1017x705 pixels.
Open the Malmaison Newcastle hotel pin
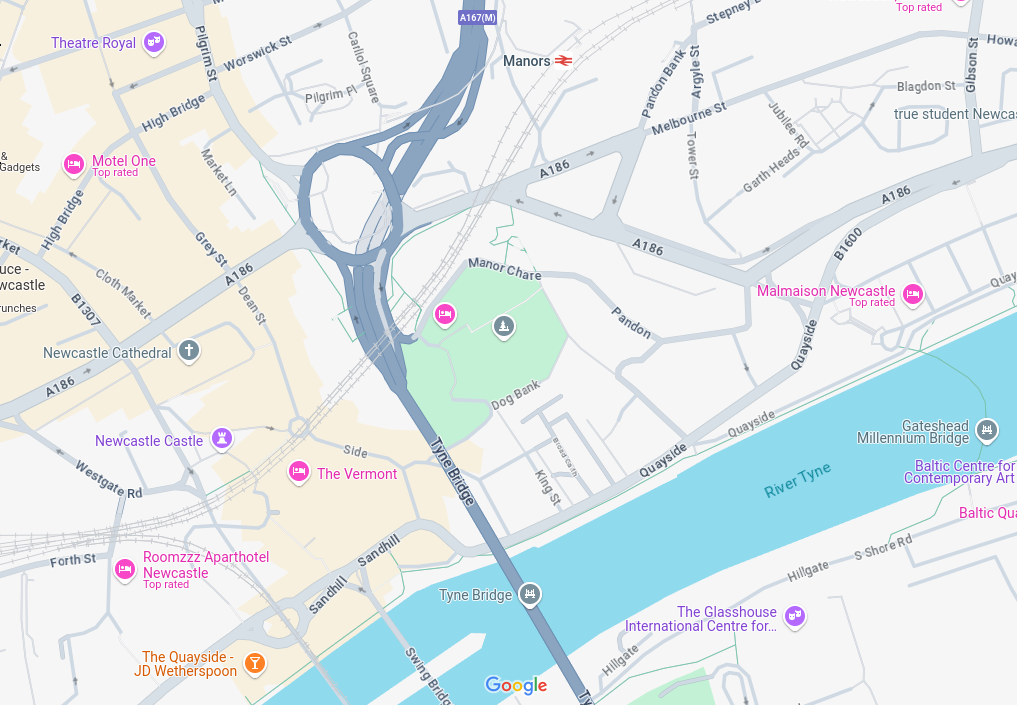click(x=913, y=294)
